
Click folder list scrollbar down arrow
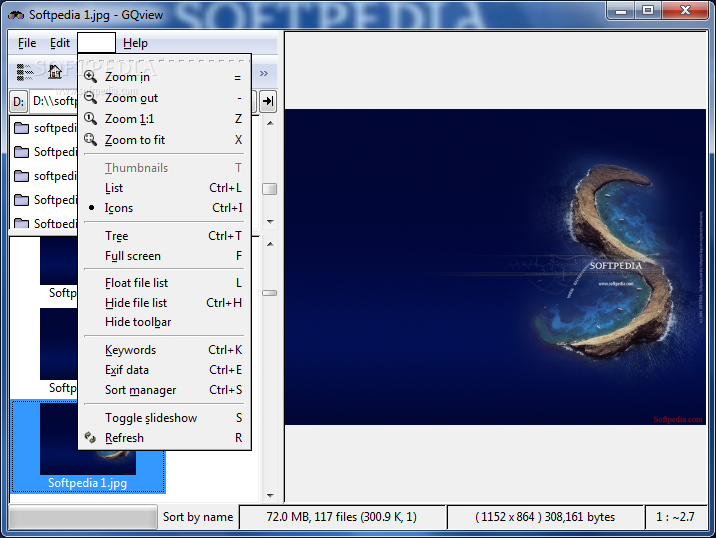(x=270, y=222)
